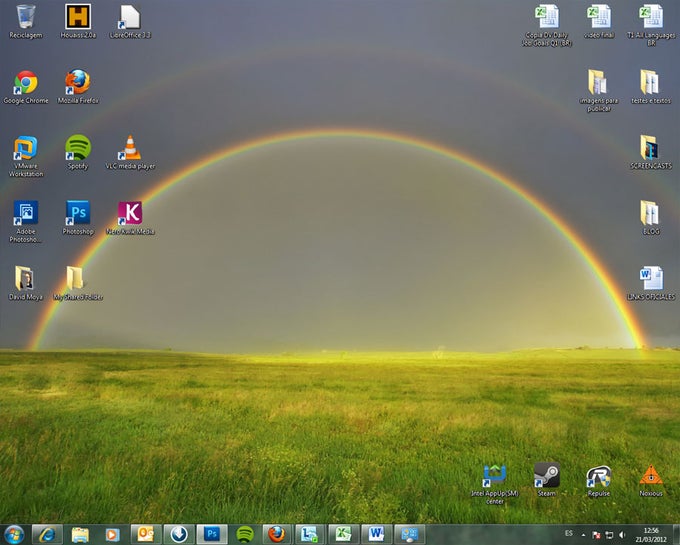Select the imagens para publicar folder

[599, 91]
